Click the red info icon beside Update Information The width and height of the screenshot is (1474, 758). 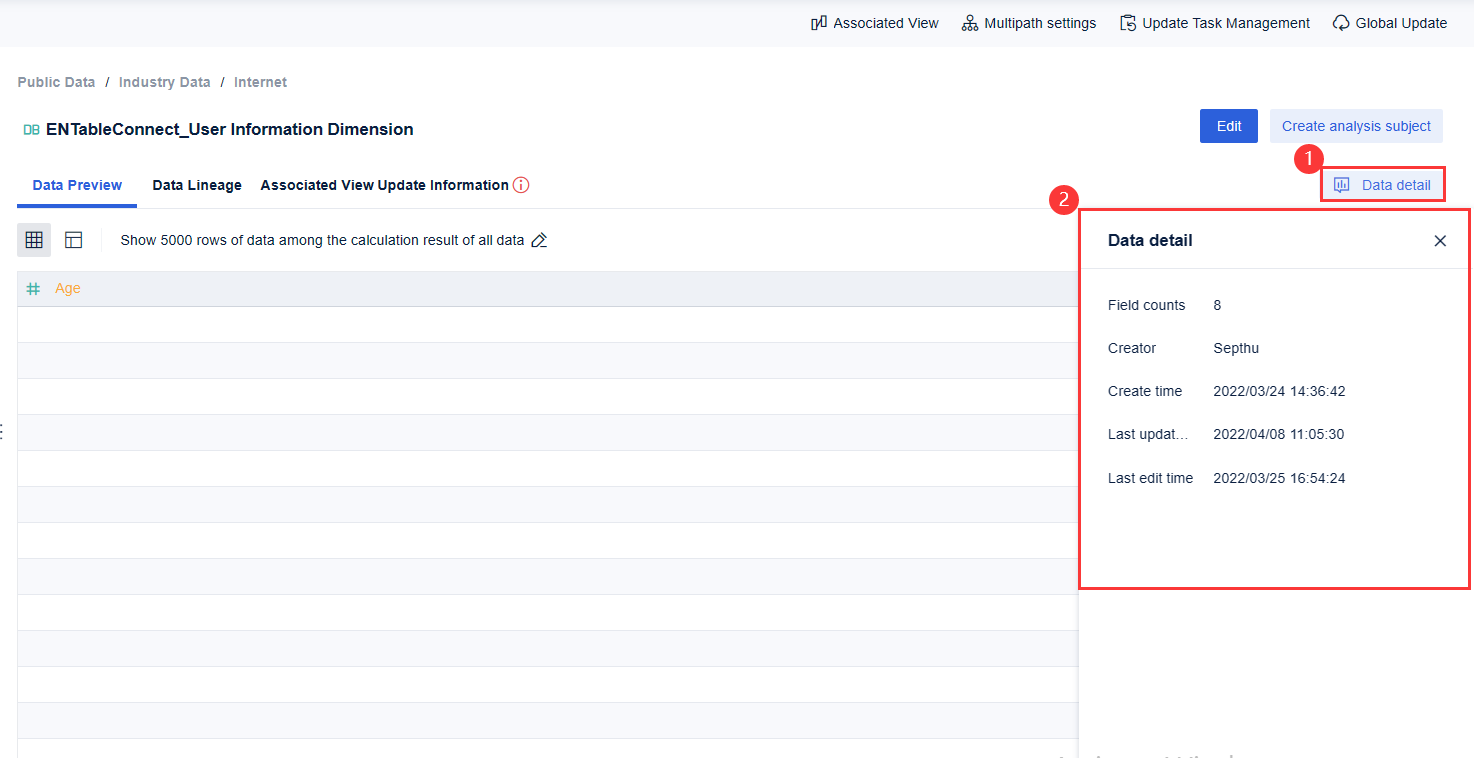(521, 185)
